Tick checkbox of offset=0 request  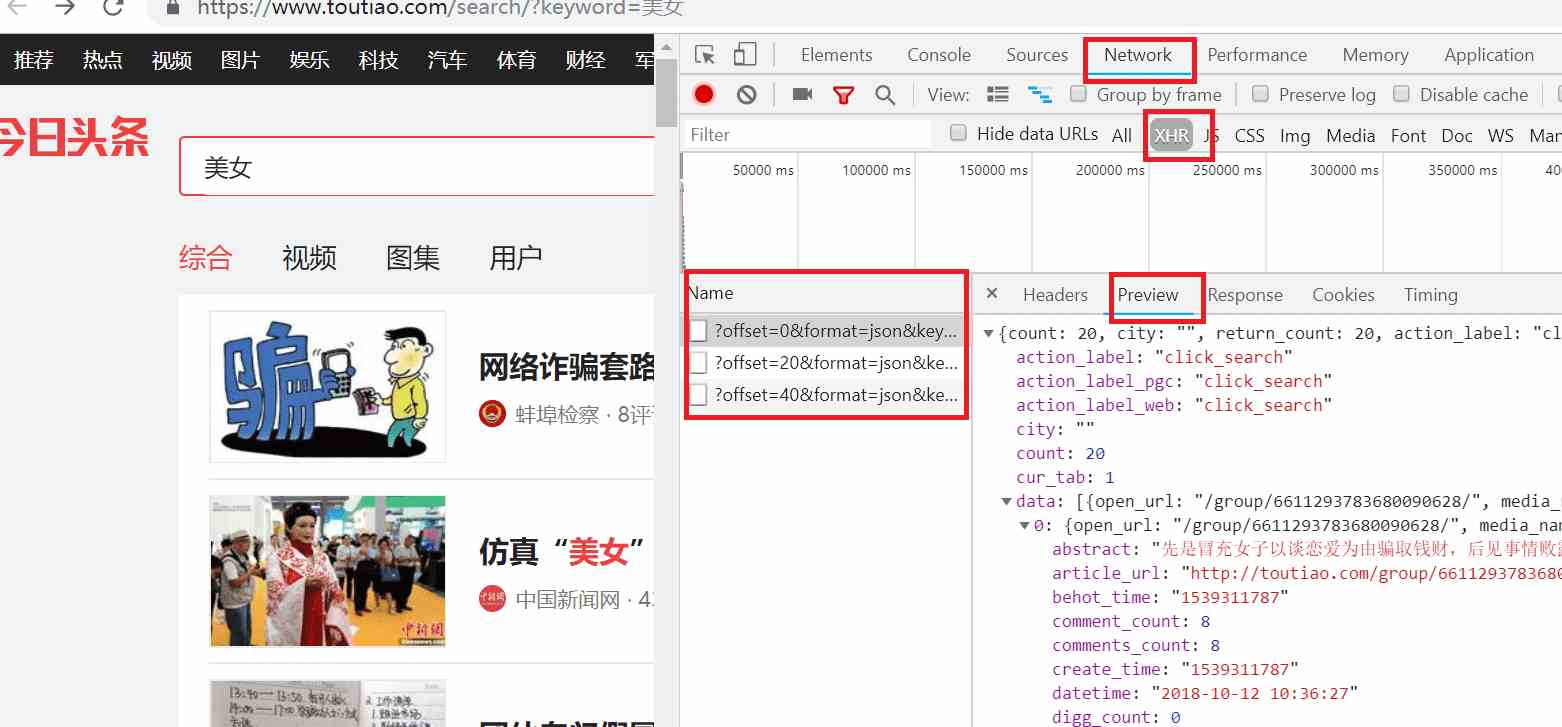coord(698,331)
